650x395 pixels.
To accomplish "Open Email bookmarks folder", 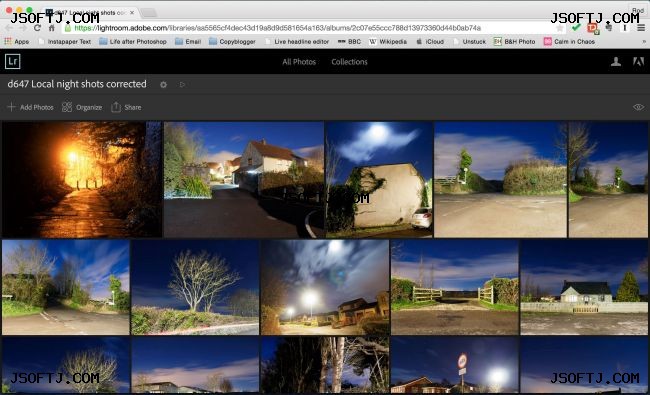I will (x=188, y=41).
